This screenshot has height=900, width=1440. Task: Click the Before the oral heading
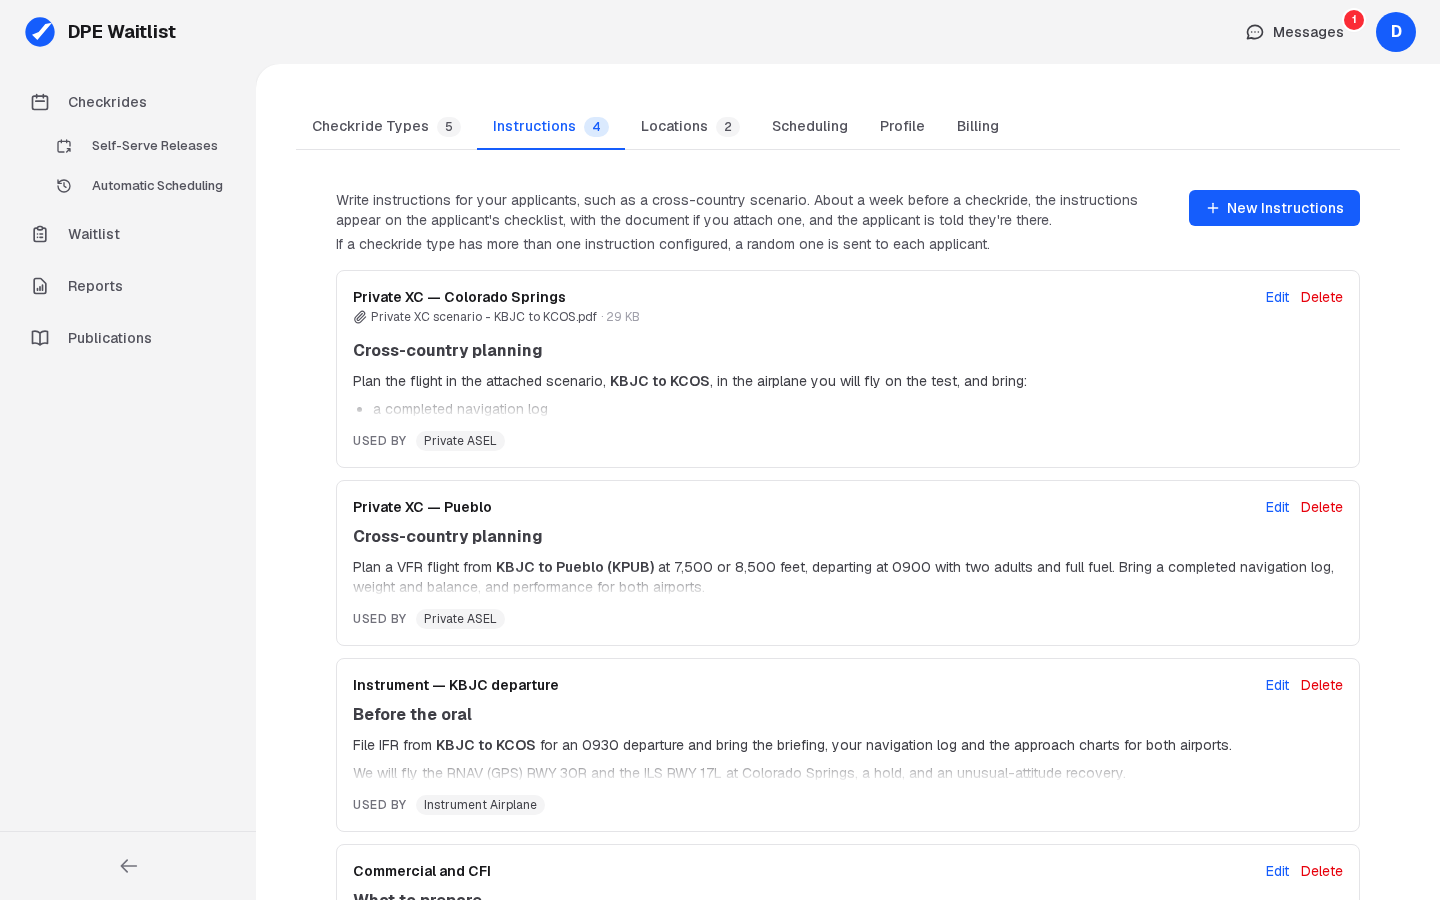point(412,714)
